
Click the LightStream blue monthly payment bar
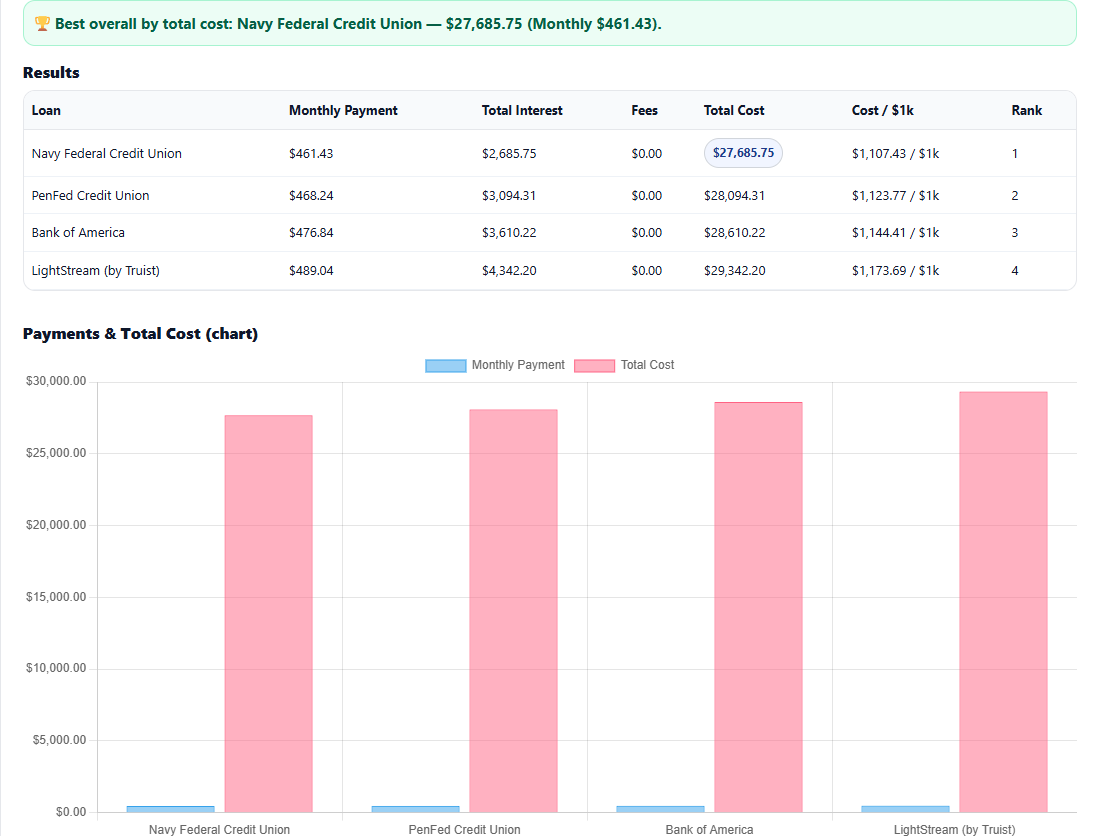click(x=906, y=809)
